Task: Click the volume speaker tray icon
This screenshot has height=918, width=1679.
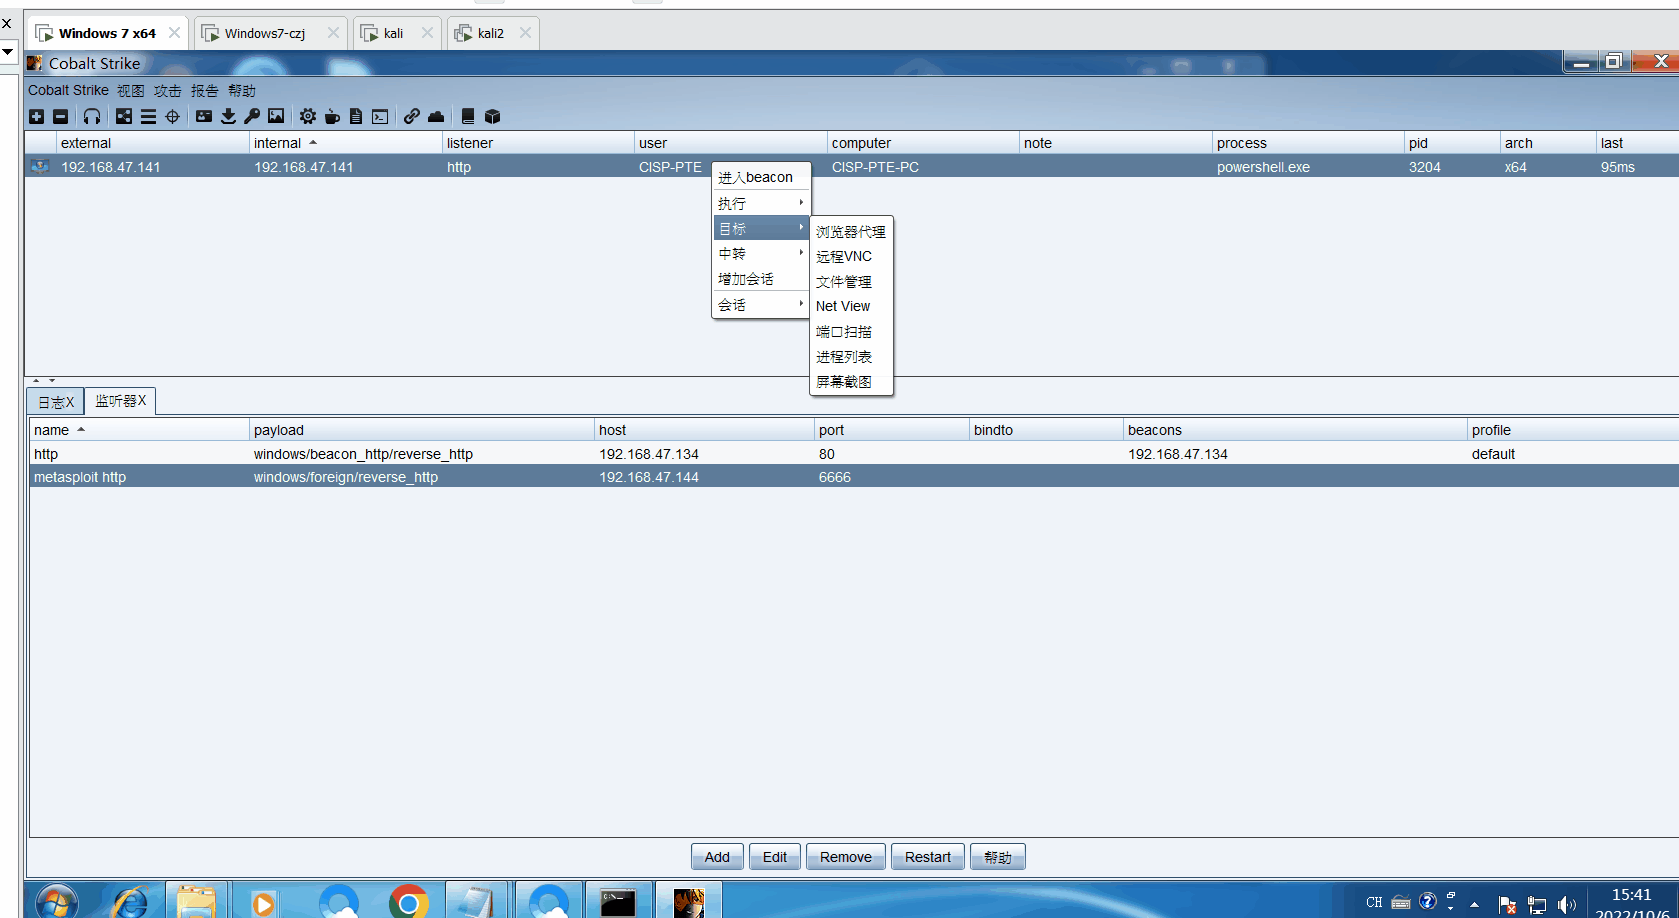Action: tap(1566, 905)
